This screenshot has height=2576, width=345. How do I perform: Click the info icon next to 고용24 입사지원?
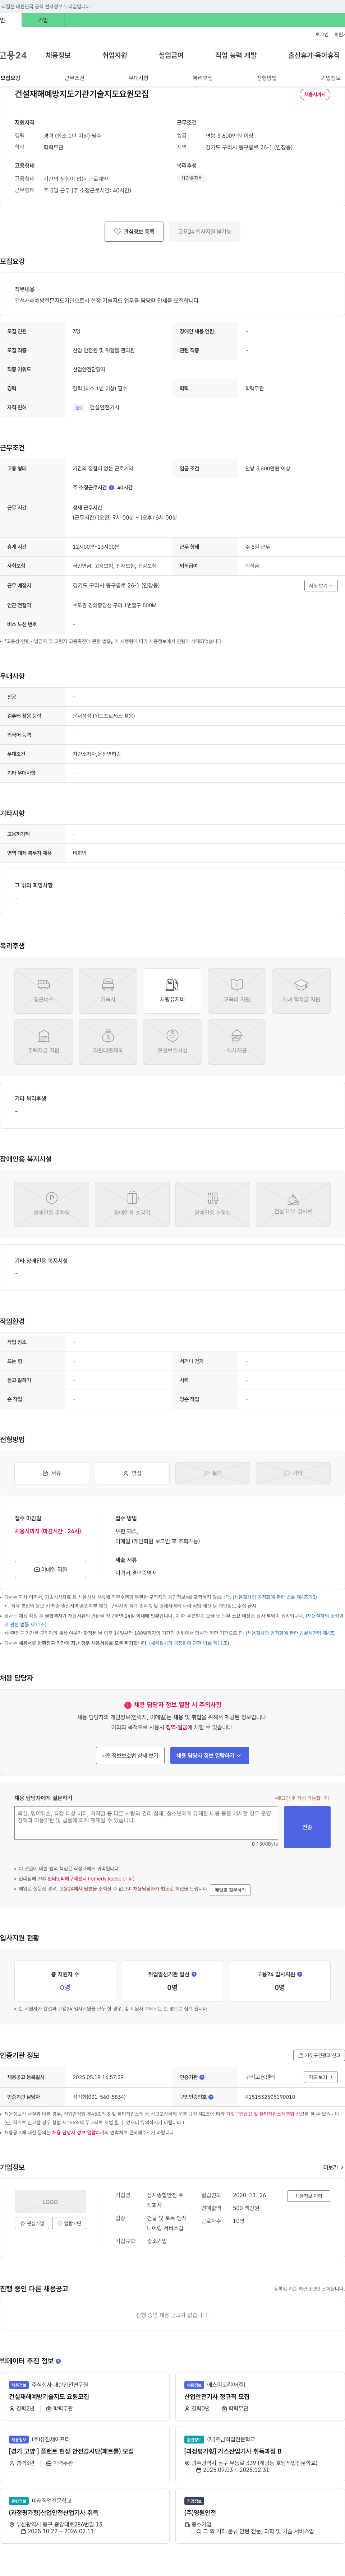tap(300, 1974)
